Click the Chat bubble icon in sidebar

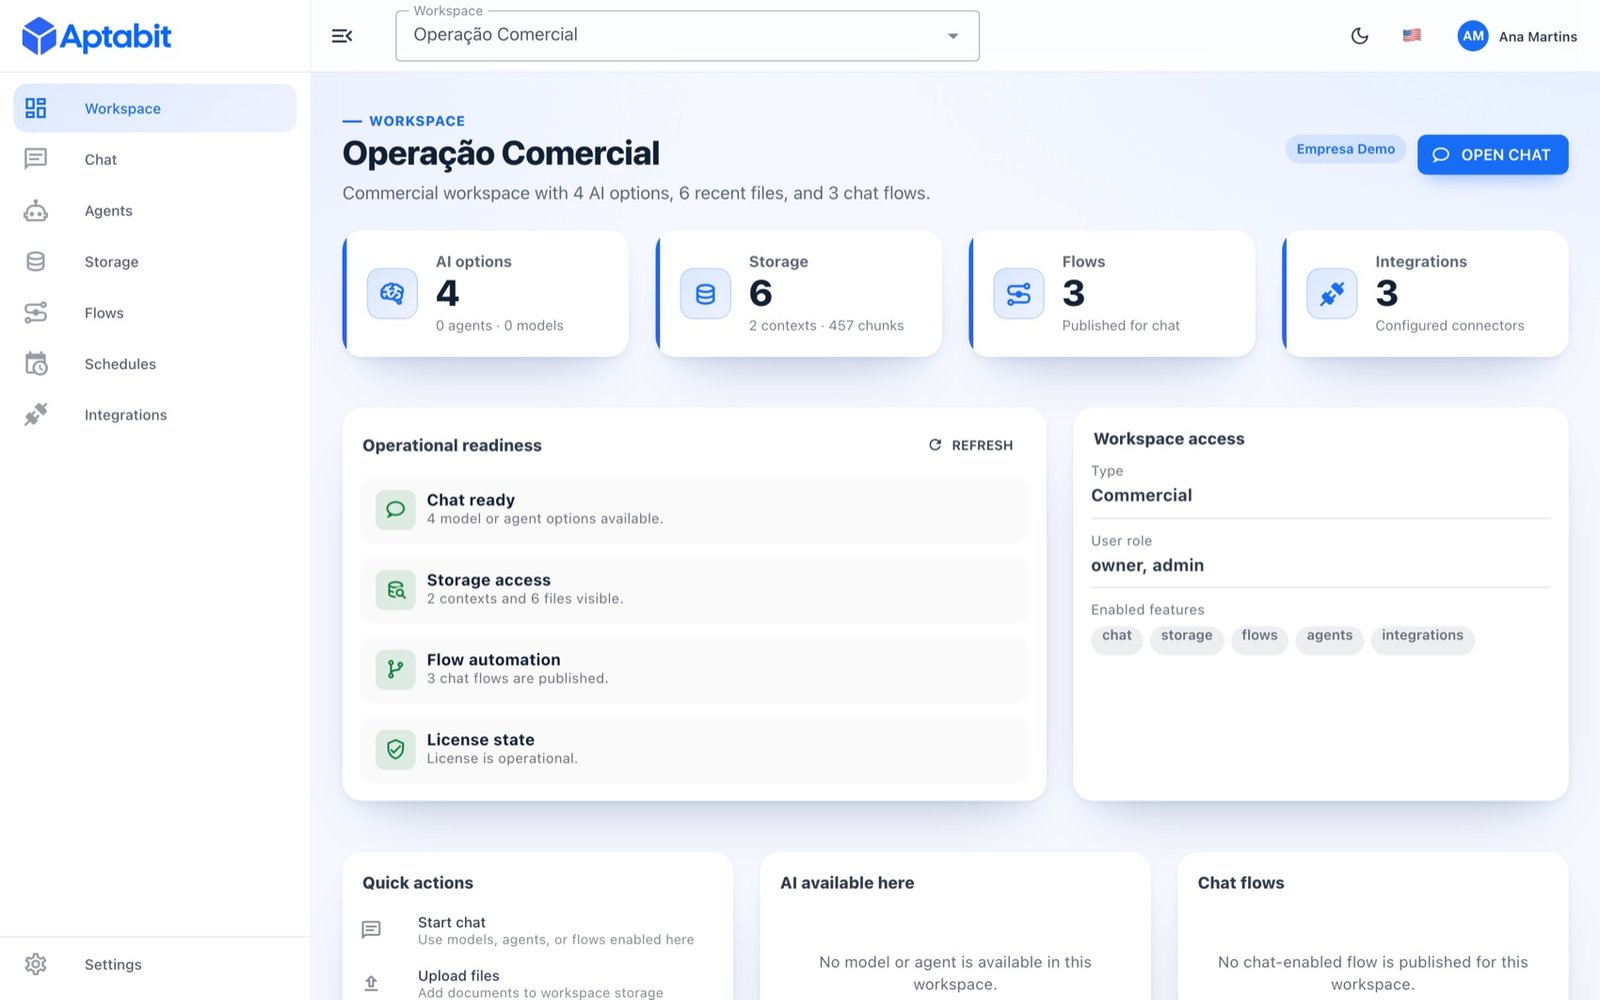coord(36,159)
